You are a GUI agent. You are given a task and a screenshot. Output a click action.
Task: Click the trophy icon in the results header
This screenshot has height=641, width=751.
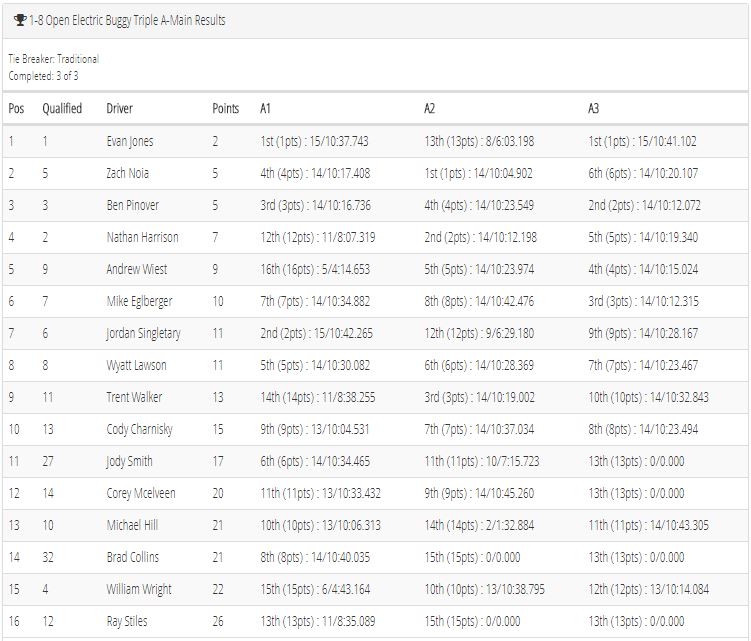coord(20,20)
